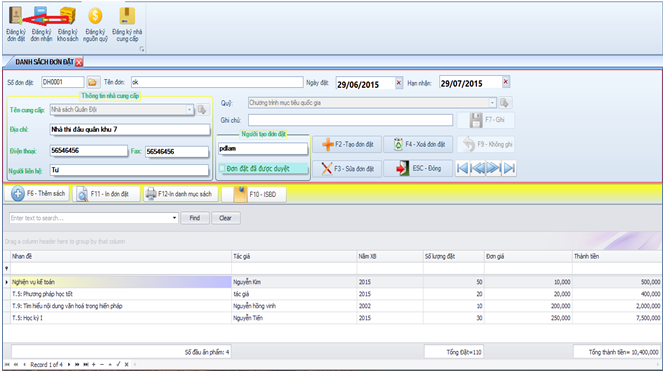Viewport: 663px width, 372px height.
Task: Go to first order record arrow
Action: pyautogui.click(x=463, y=168)
